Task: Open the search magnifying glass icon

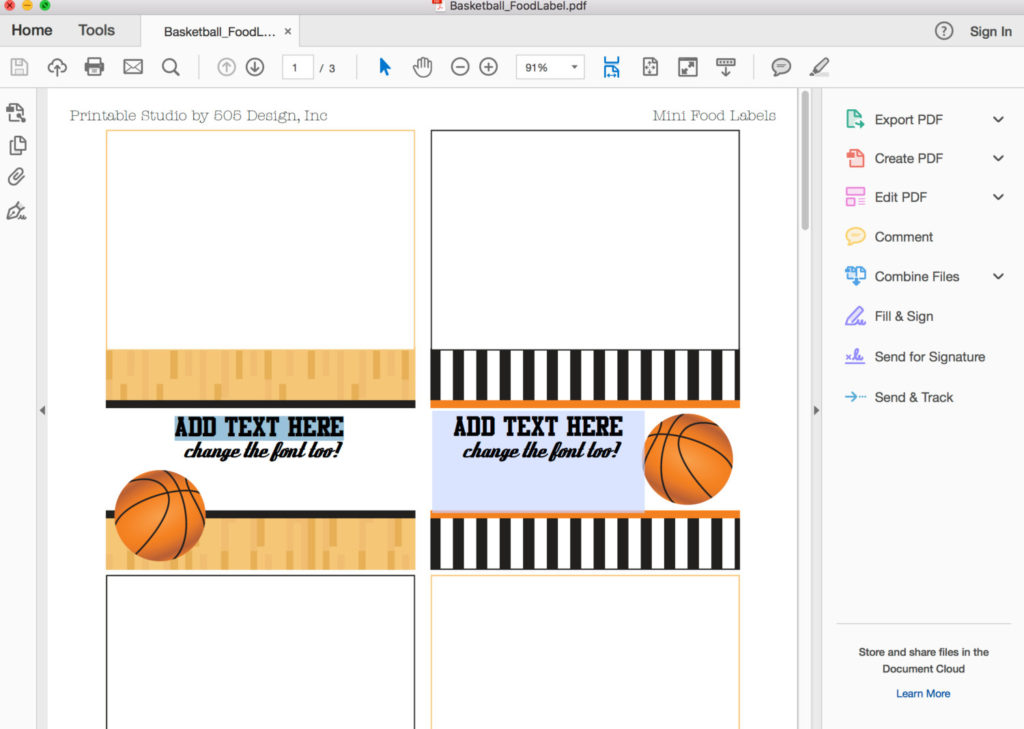Action: [x=171, y=67]
